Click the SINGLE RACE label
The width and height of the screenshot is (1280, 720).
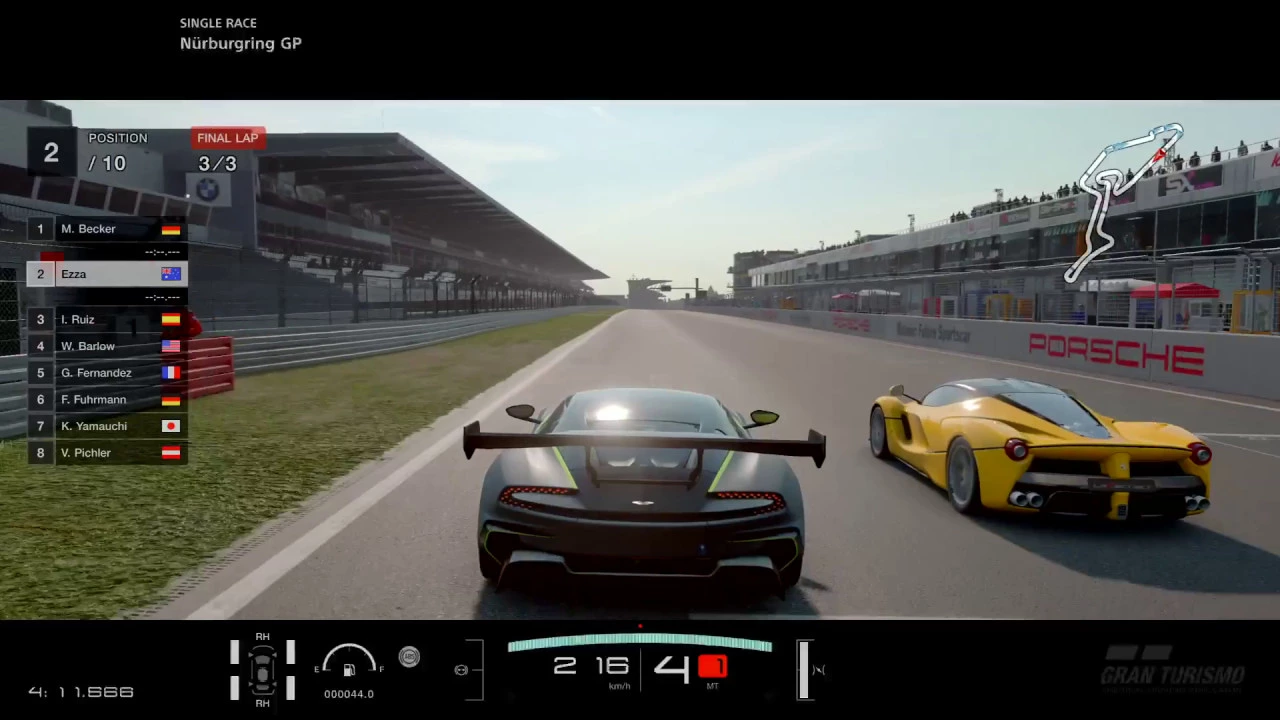[218, 23]
